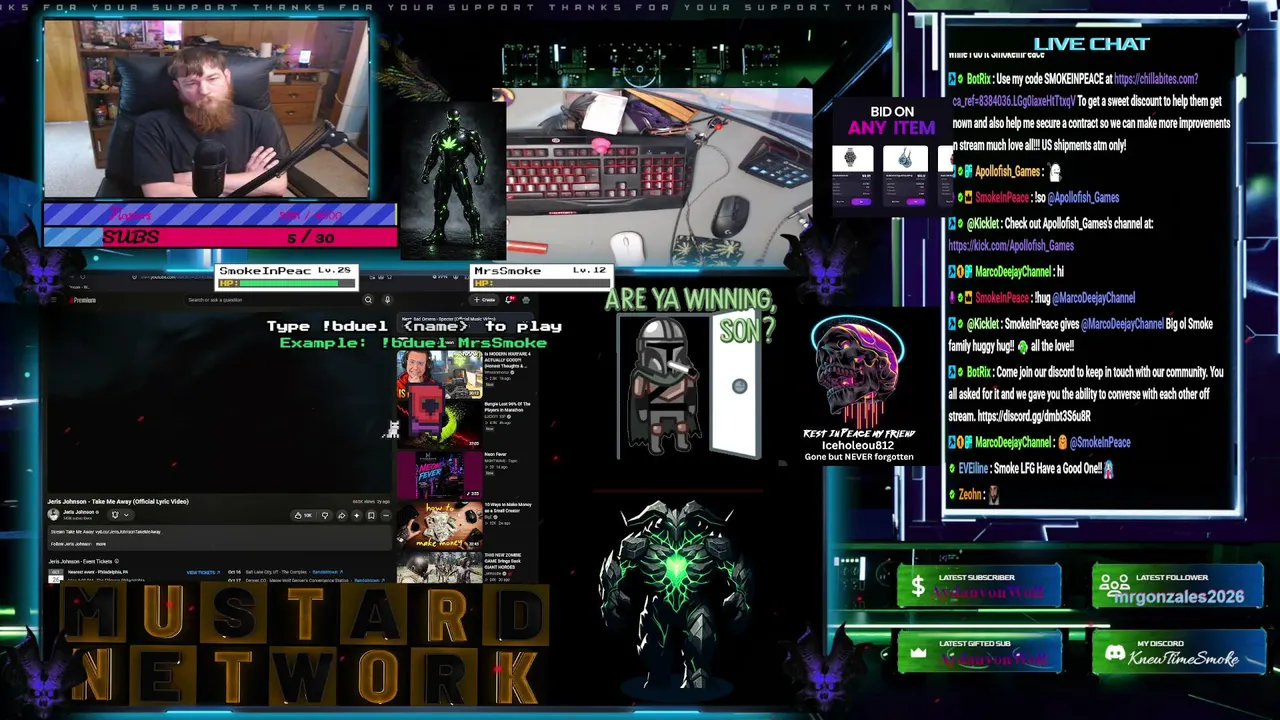Image resolution: width=1280 pixels, height=720 pixels.
Task: Click the My Discord logo icon
Action: 1114,653
